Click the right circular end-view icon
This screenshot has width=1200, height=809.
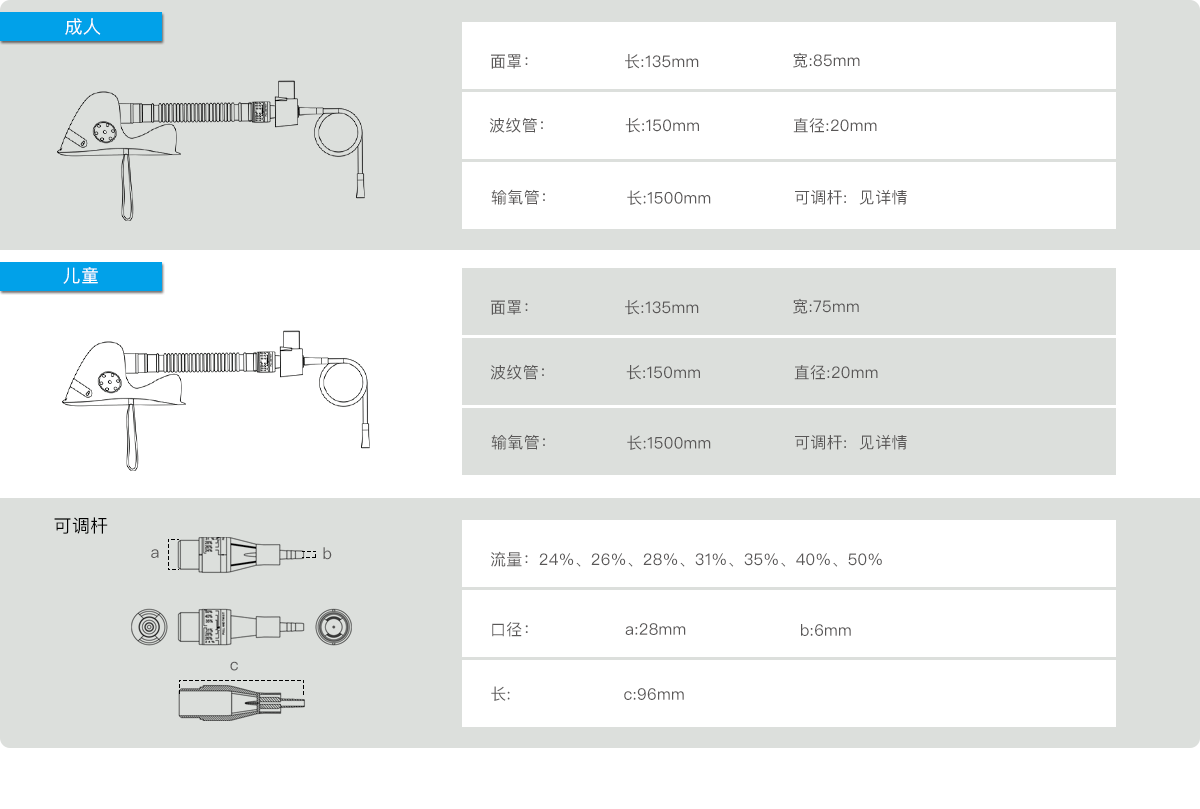tap(334, 627)
